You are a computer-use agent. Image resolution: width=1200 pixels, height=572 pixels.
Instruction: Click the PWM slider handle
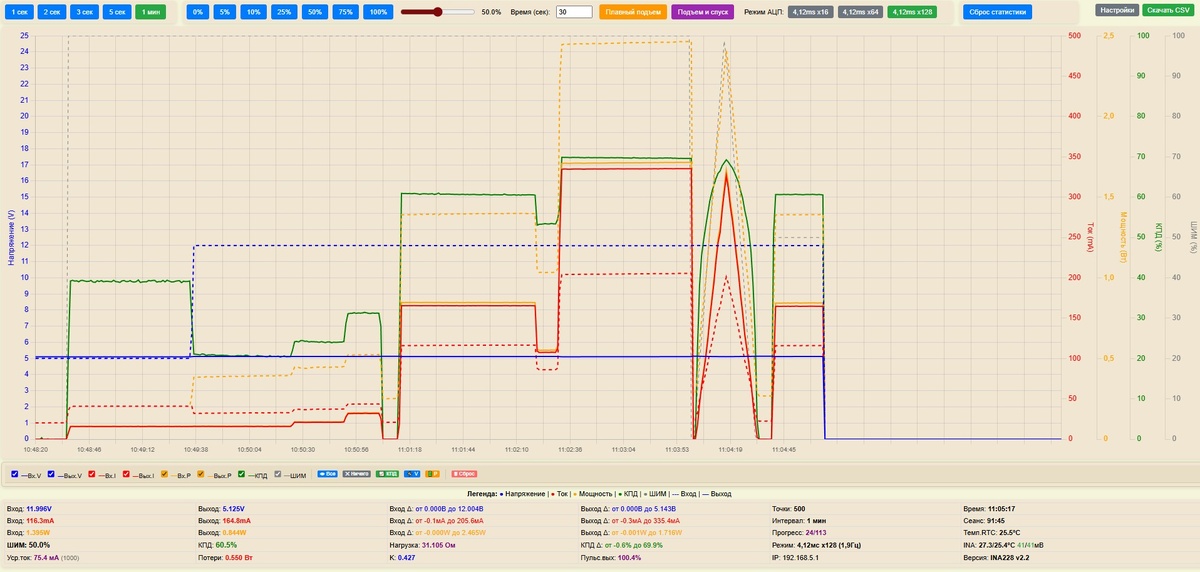[437, 12]
